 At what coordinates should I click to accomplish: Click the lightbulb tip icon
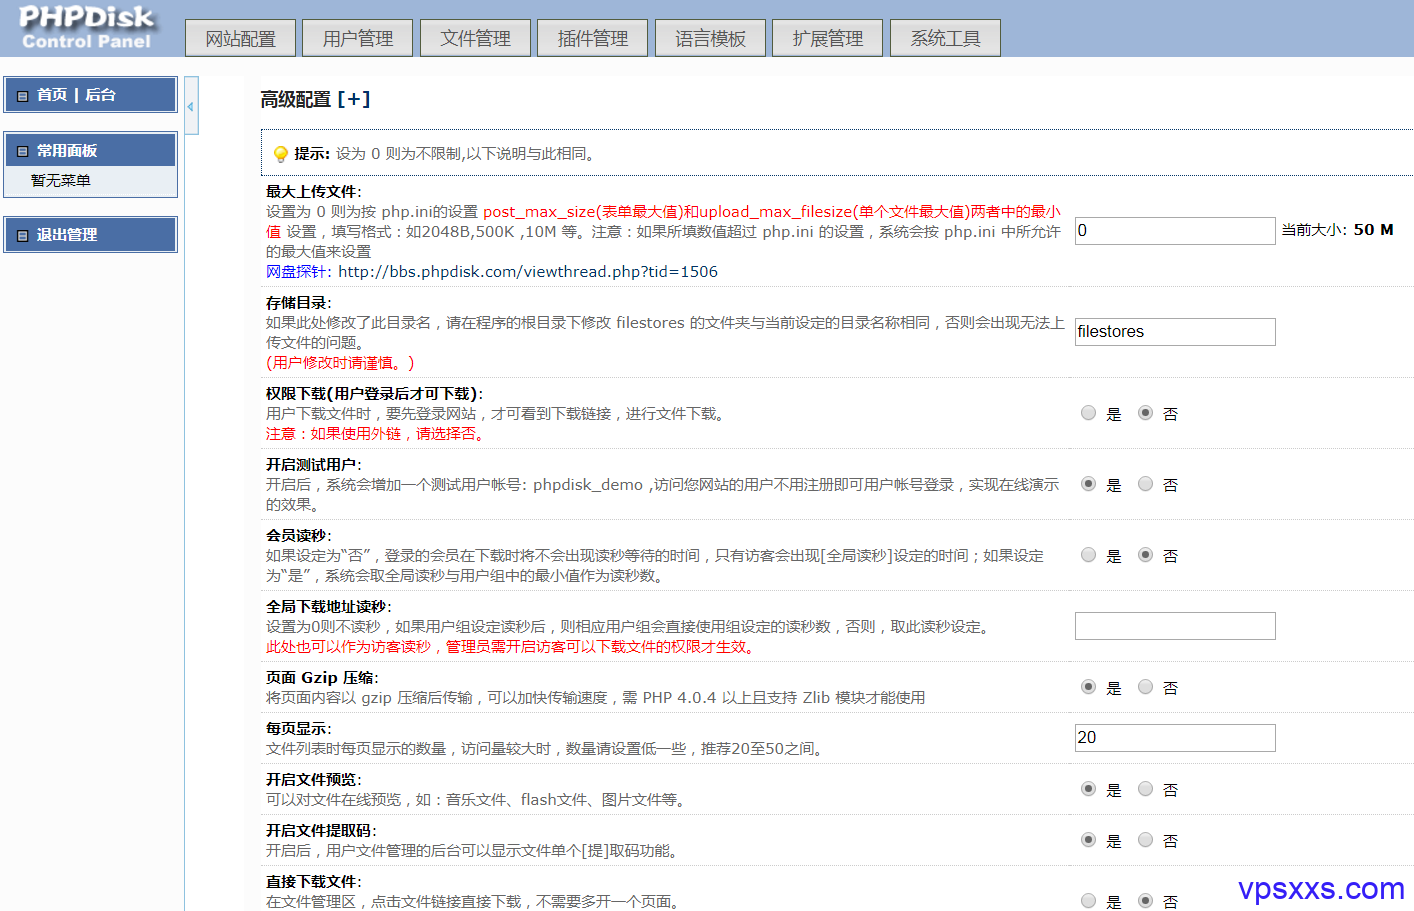pos(281,154)
